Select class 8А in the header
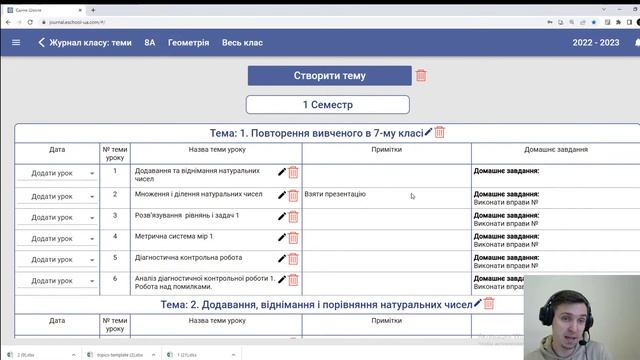The height and width of the screenshot is (360, 640). tap(149, 42)
